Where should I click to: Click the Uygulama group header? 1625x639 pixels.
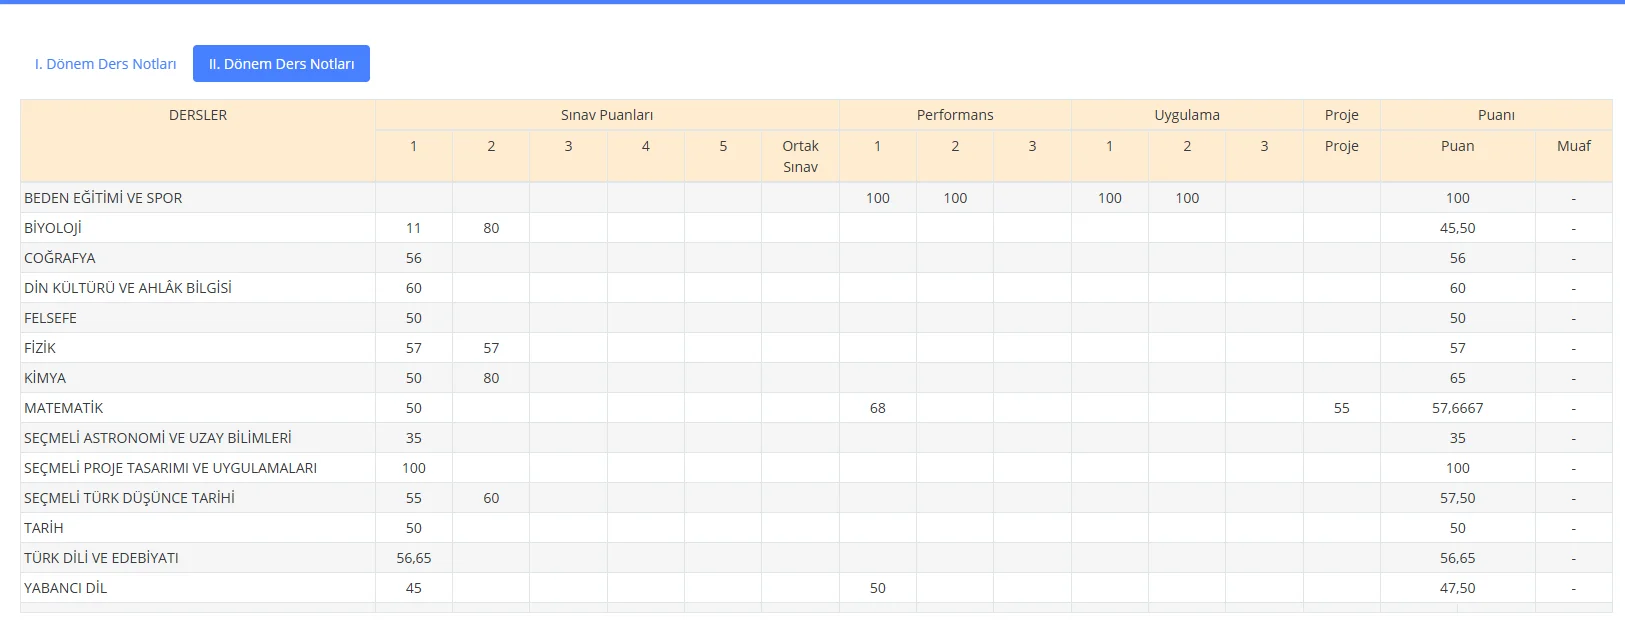[1187, 115]
